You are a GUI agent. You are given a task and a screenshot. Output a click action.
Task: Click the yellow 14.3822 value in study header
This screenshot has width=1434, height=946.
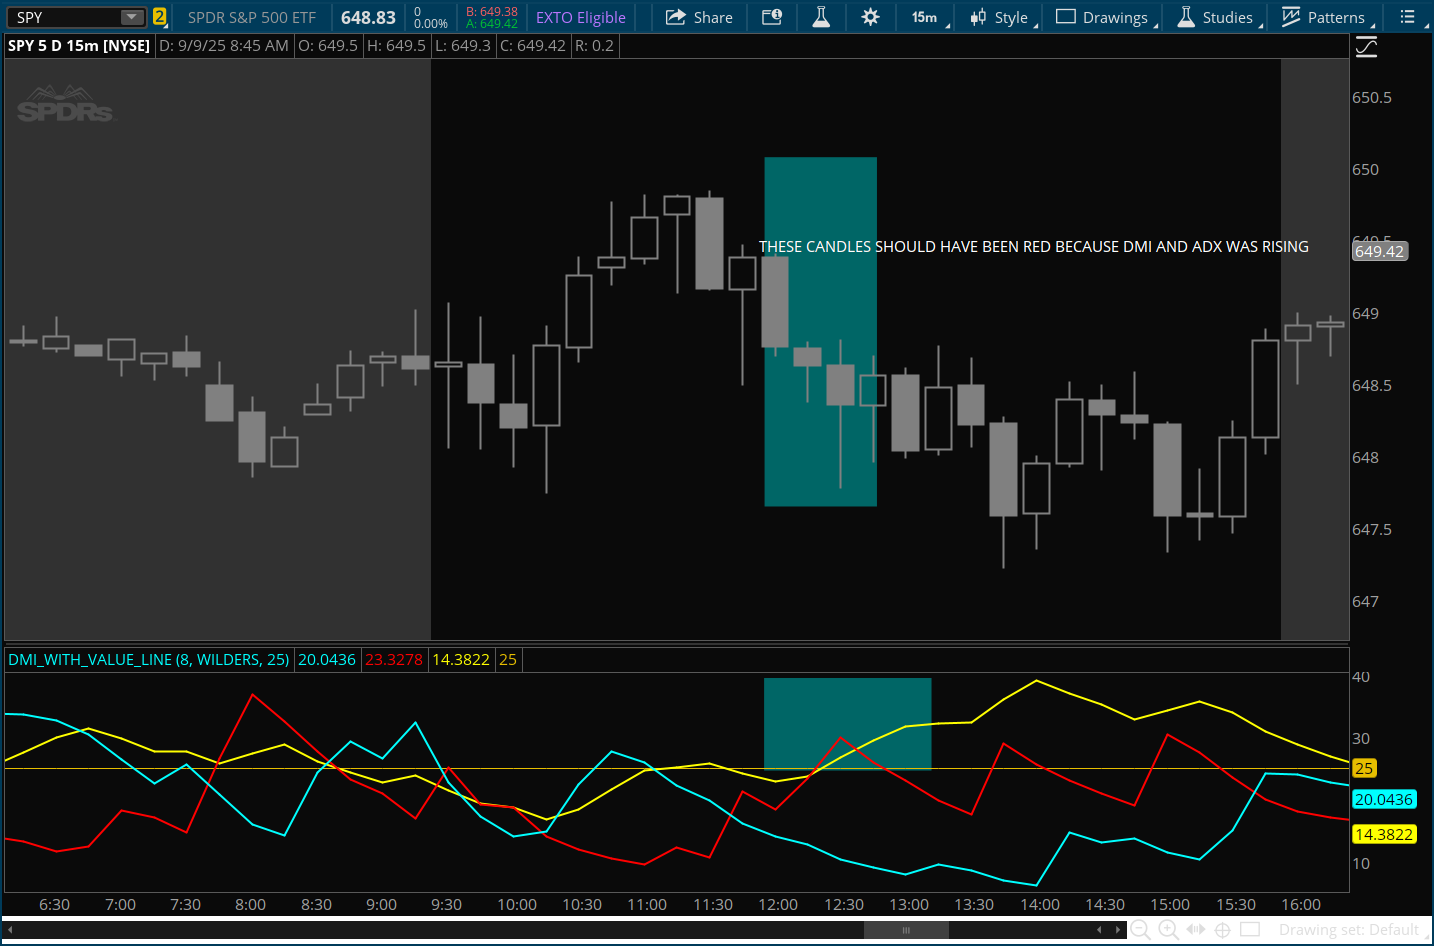click(461, 660)
